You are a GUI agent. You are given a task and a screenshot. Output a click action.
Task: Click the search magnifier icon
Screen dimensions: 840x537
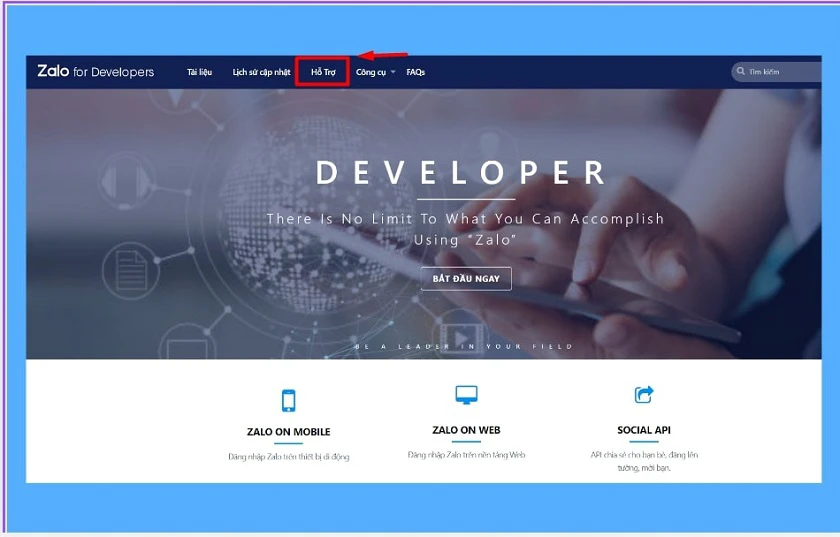(x=741, y=71)
